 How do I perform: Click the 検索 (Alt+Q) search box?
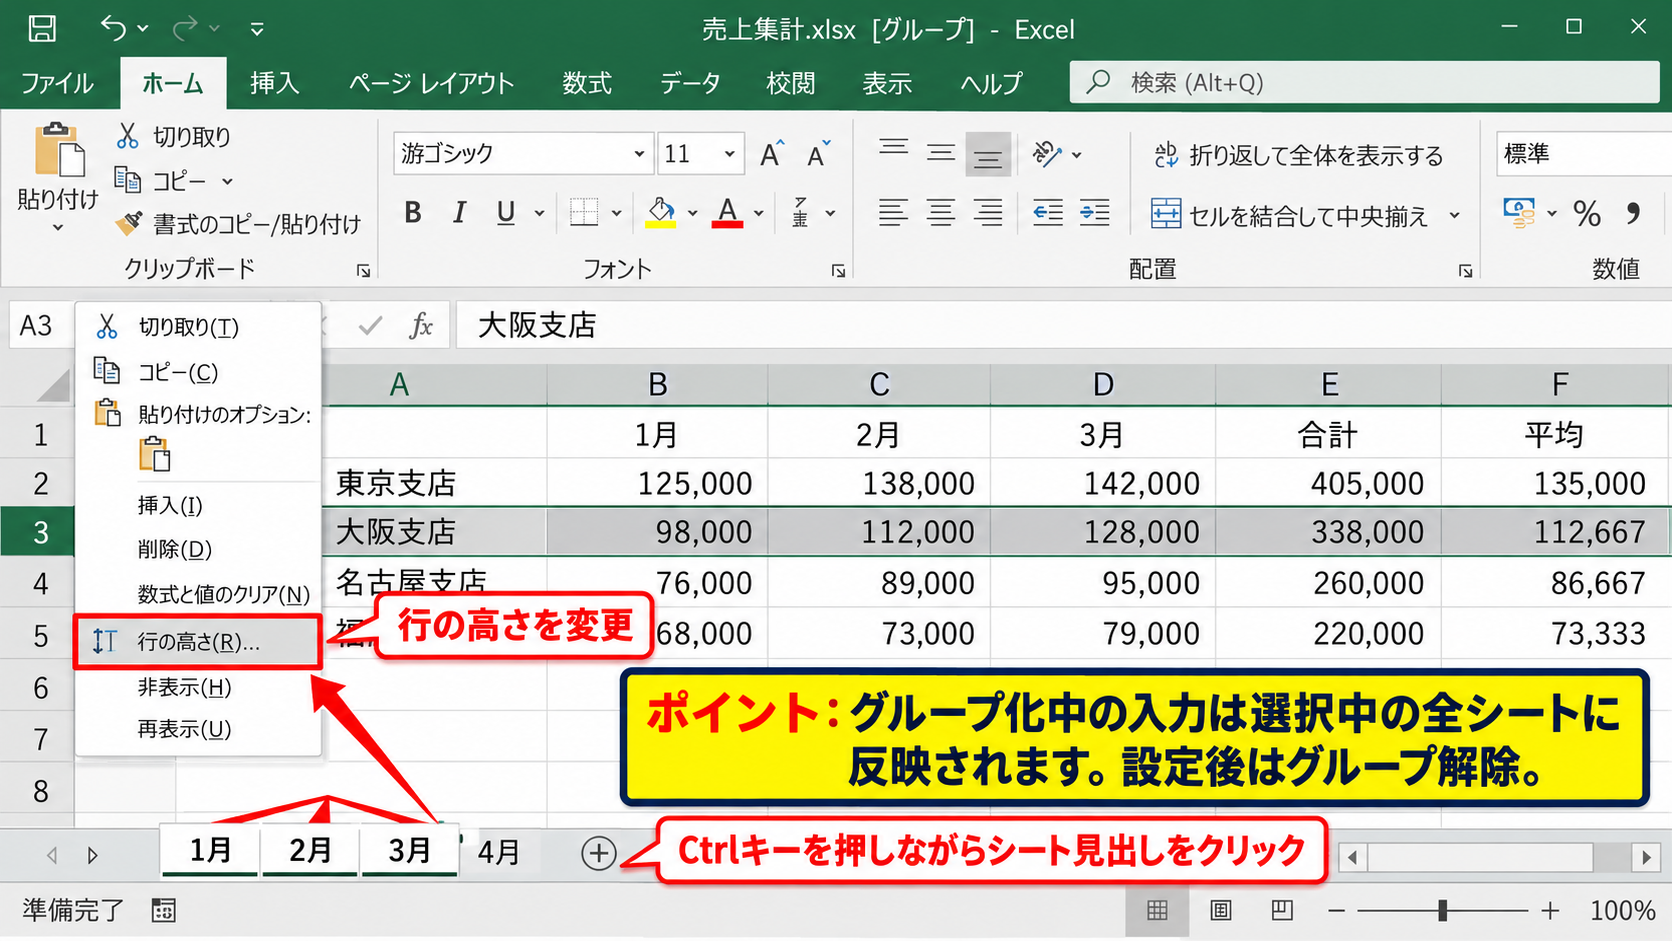click(1364, 82)
